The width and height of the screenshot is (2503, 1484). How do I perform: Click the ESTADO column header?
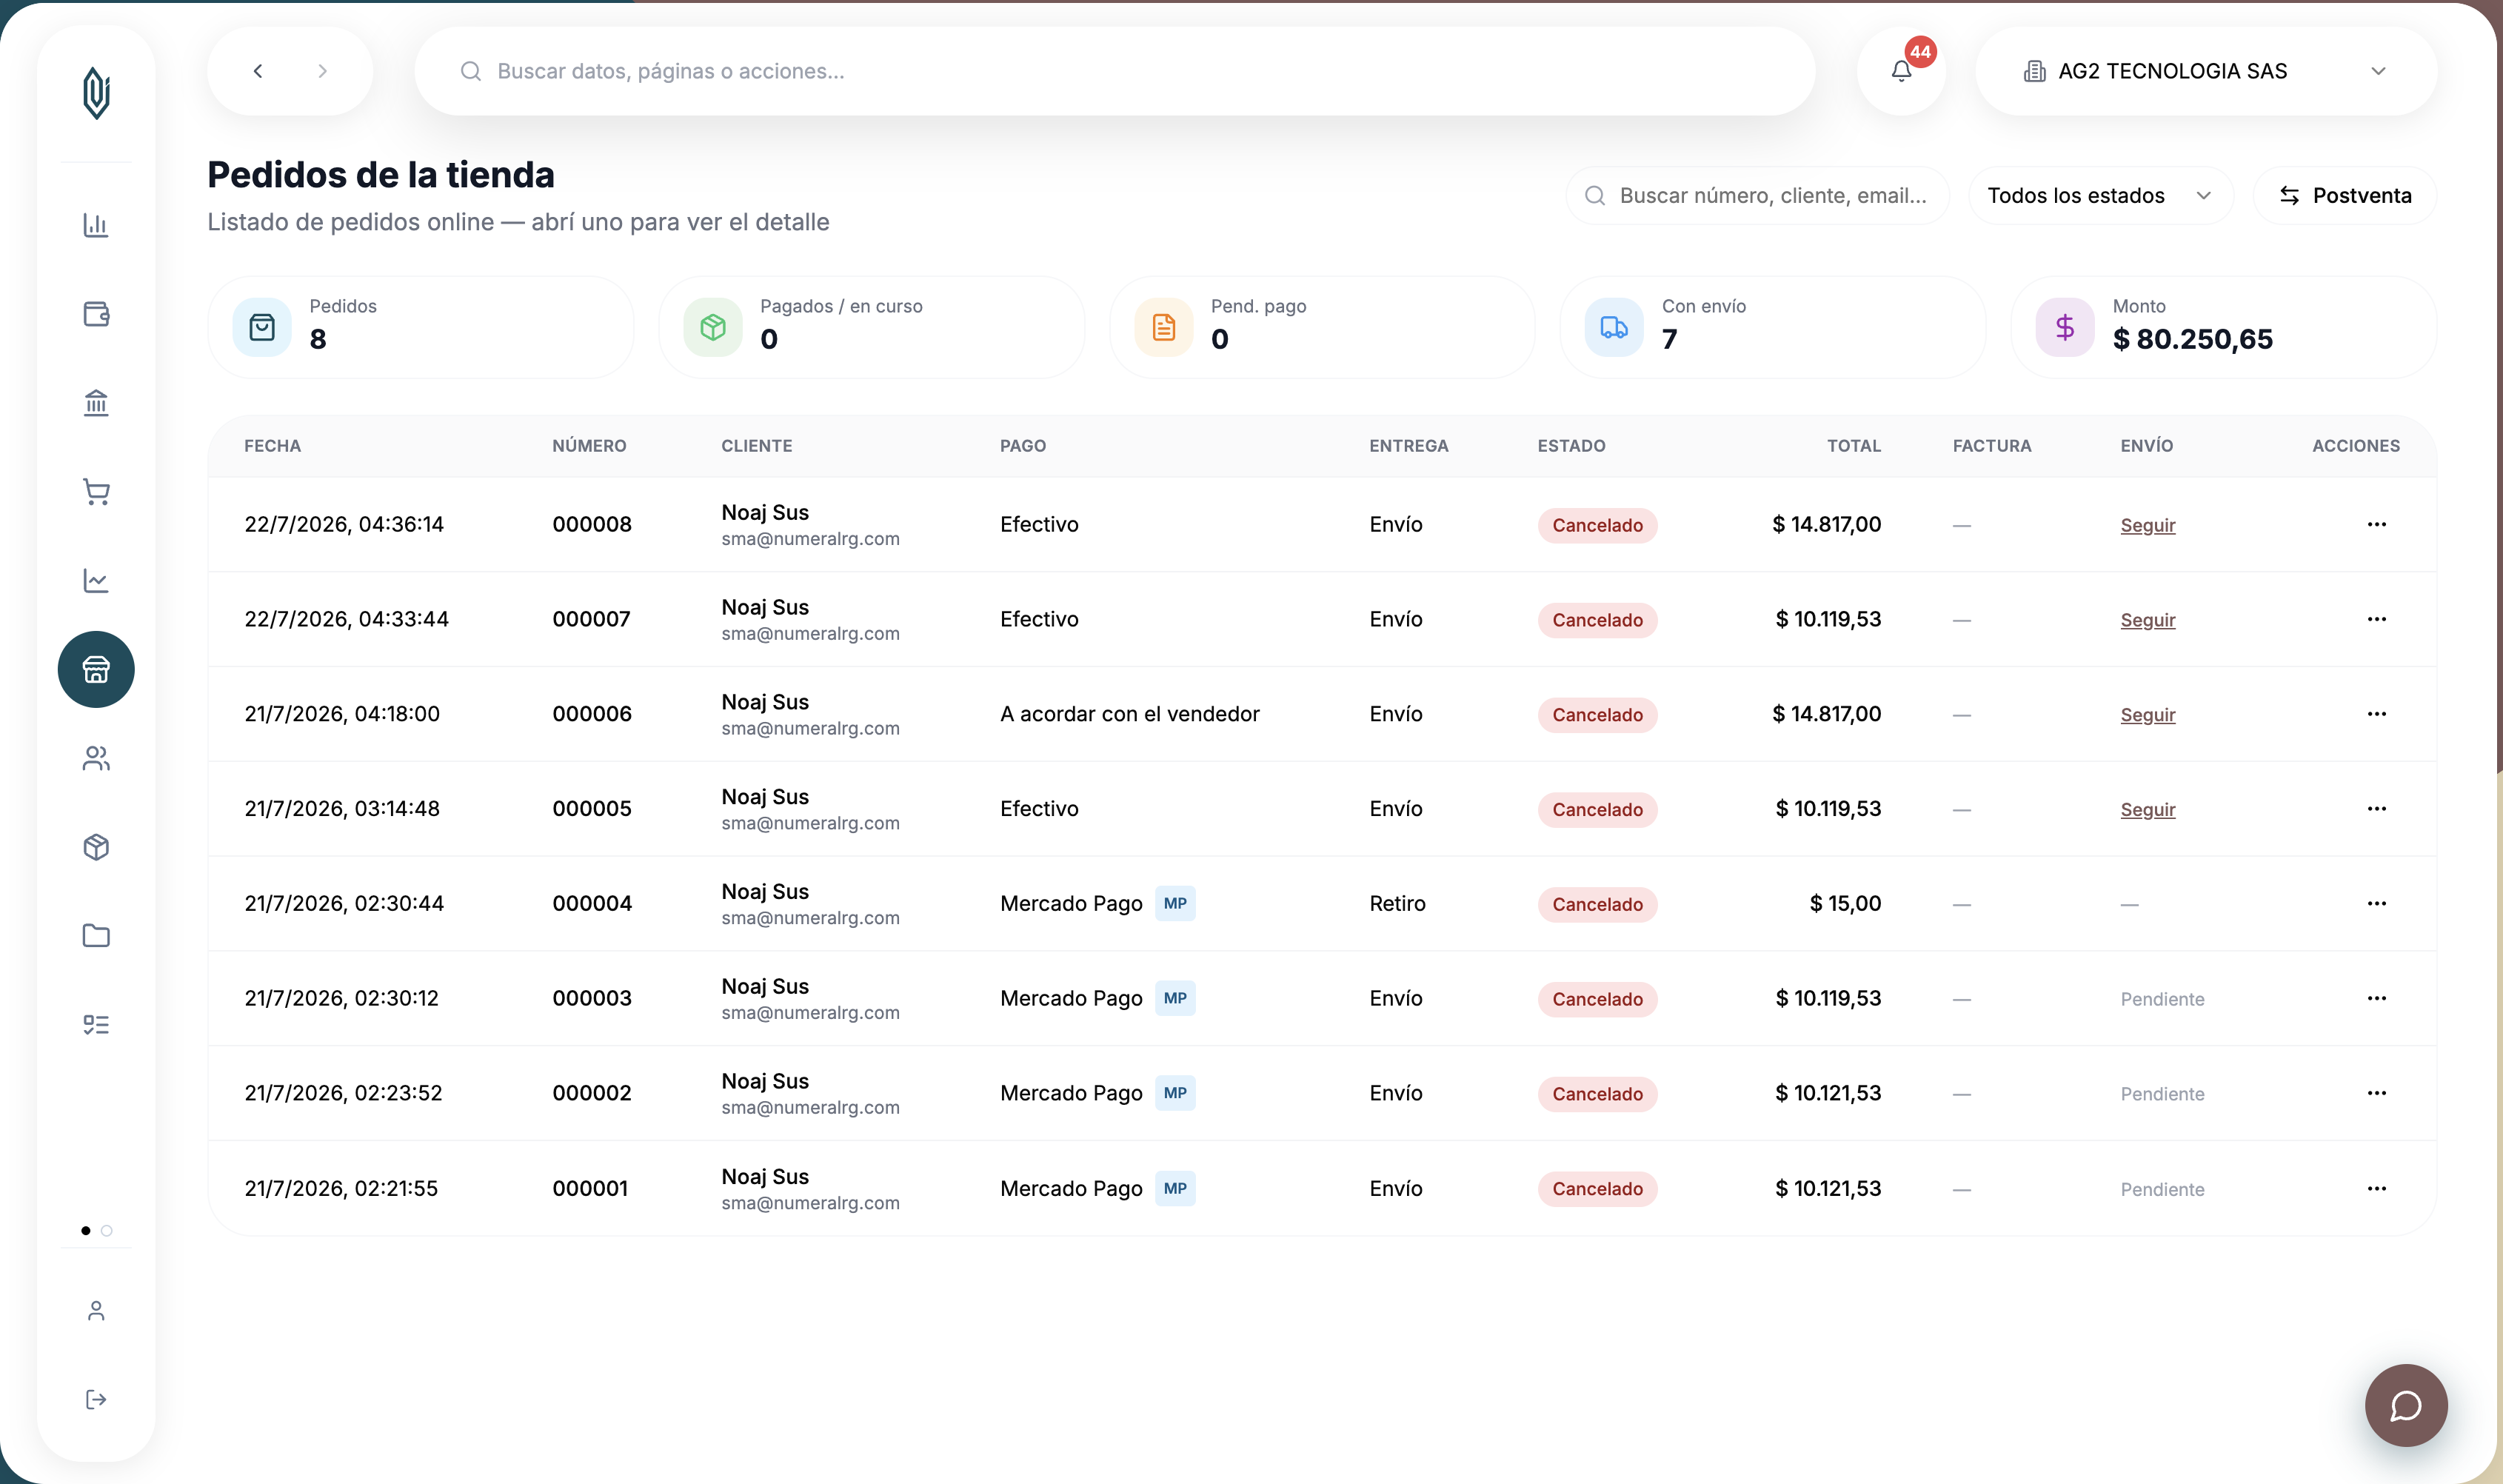point(1571,446)
